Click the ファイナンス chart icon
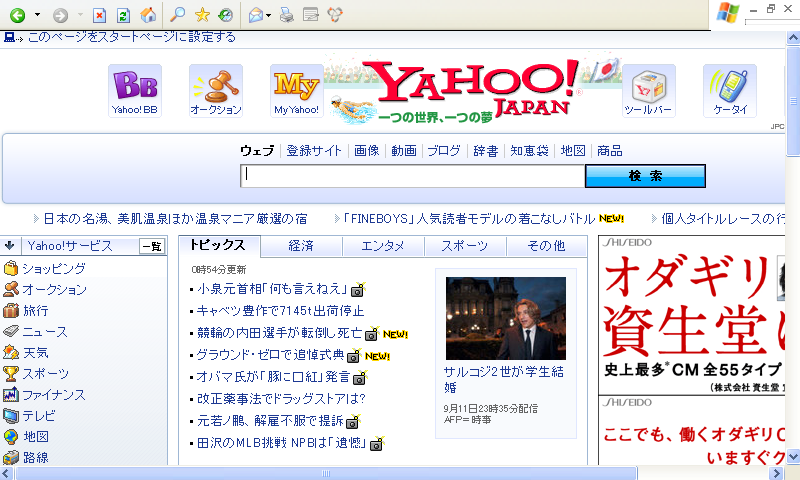 pyautogui.click(x=11, y=394)
